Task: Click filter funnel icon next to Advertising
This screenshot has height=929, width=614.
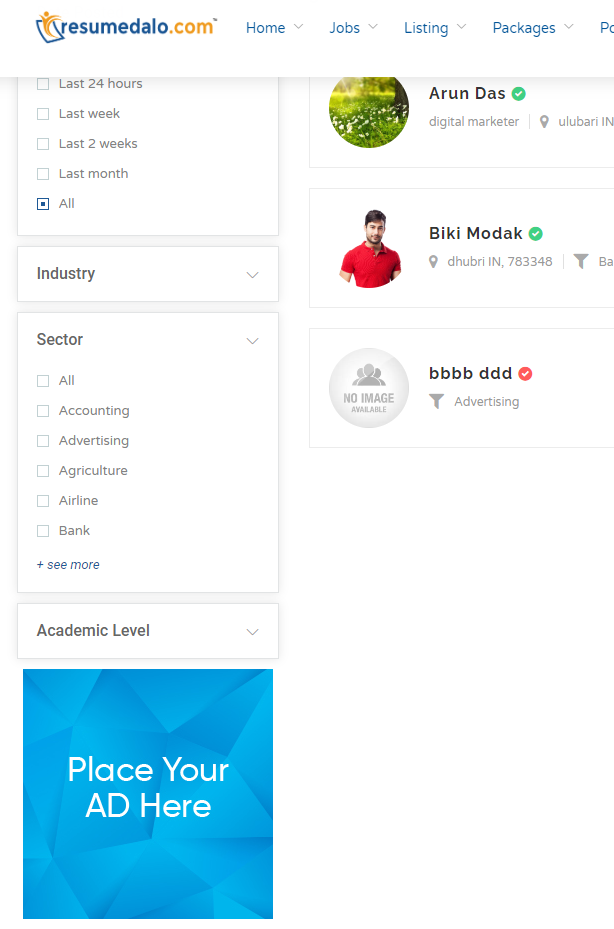Action: tap(436, 401)
